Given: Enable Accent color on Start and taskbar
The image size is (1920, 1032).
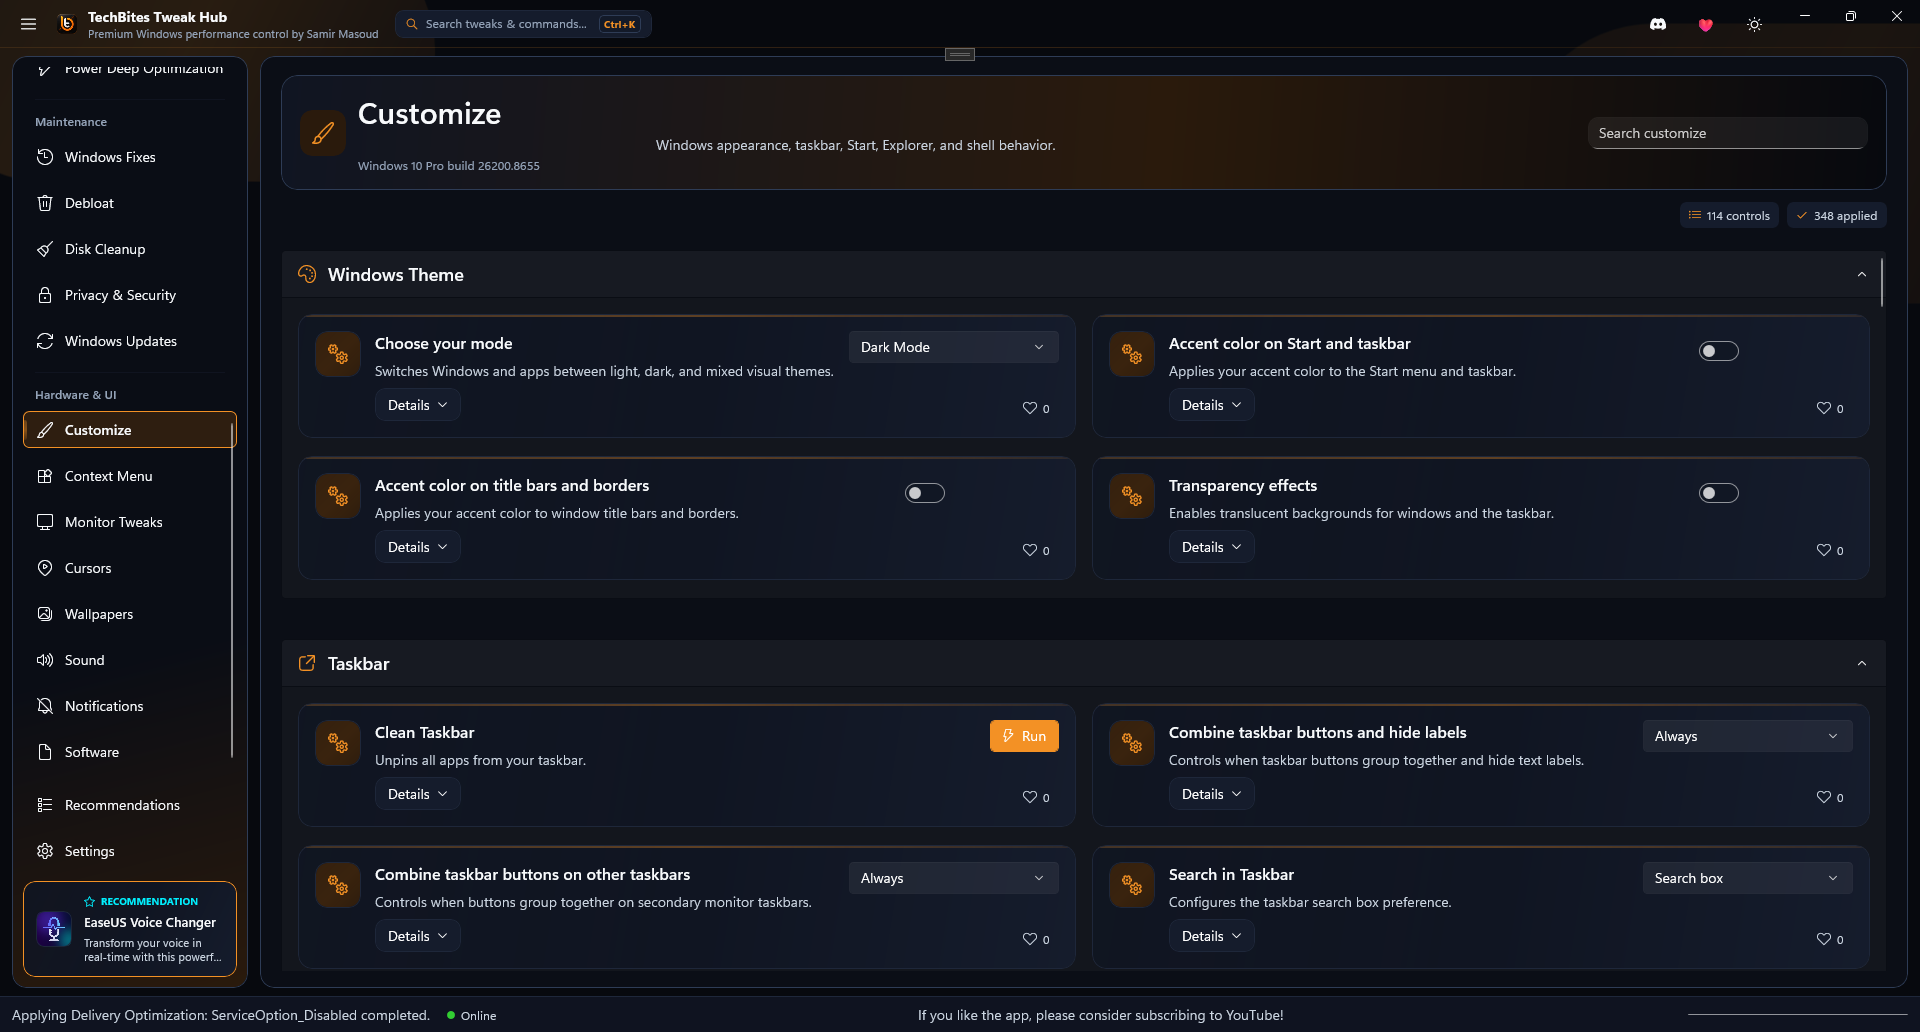Looking at the screenshot, I should 1718,351.
